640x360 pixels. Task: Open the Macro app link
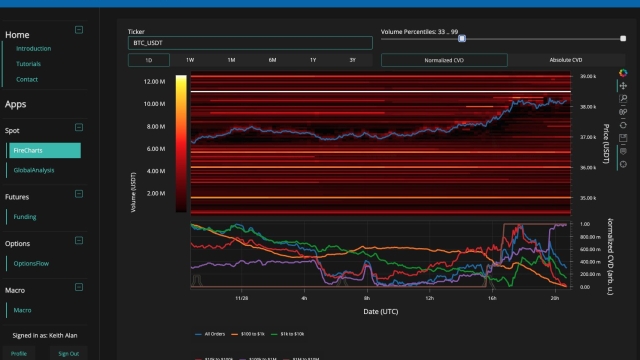pyautogui.click(x=22, y=310)
